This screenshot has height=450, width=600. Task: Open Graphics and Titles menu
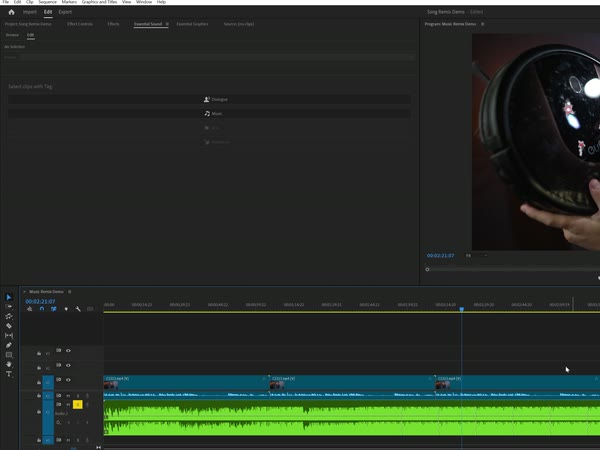(x=99, y=2)
